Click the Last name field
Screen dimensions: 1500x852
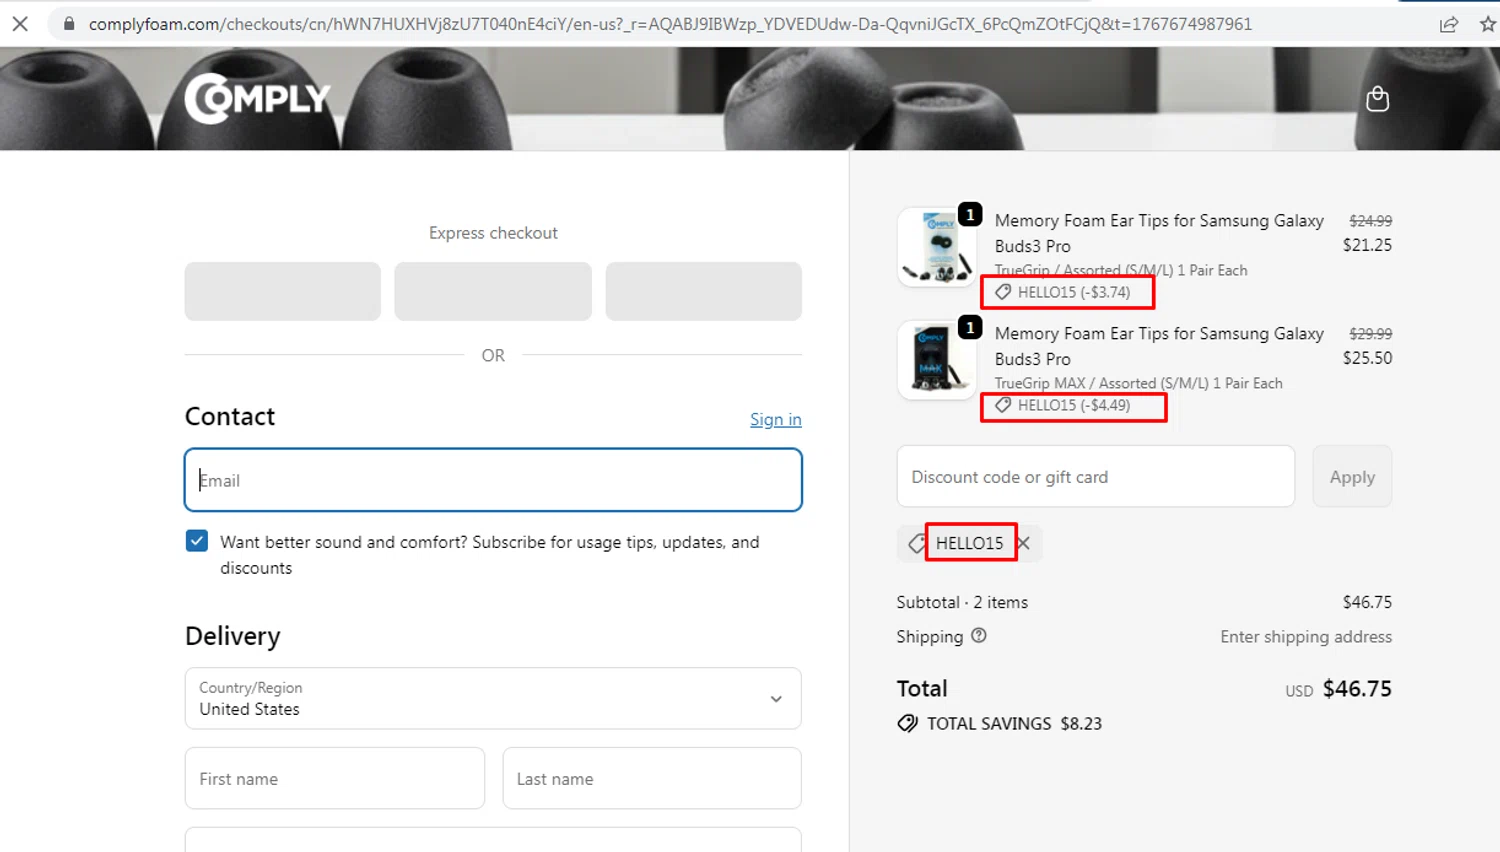pyautogui.click(x=652, y=778)
